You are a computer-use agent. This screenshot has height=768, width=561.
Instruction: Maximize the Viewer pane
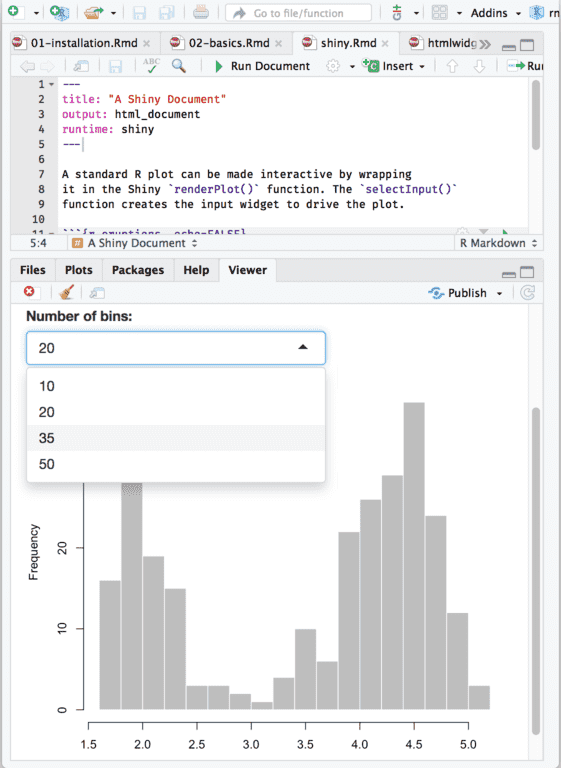coord(527,272)
